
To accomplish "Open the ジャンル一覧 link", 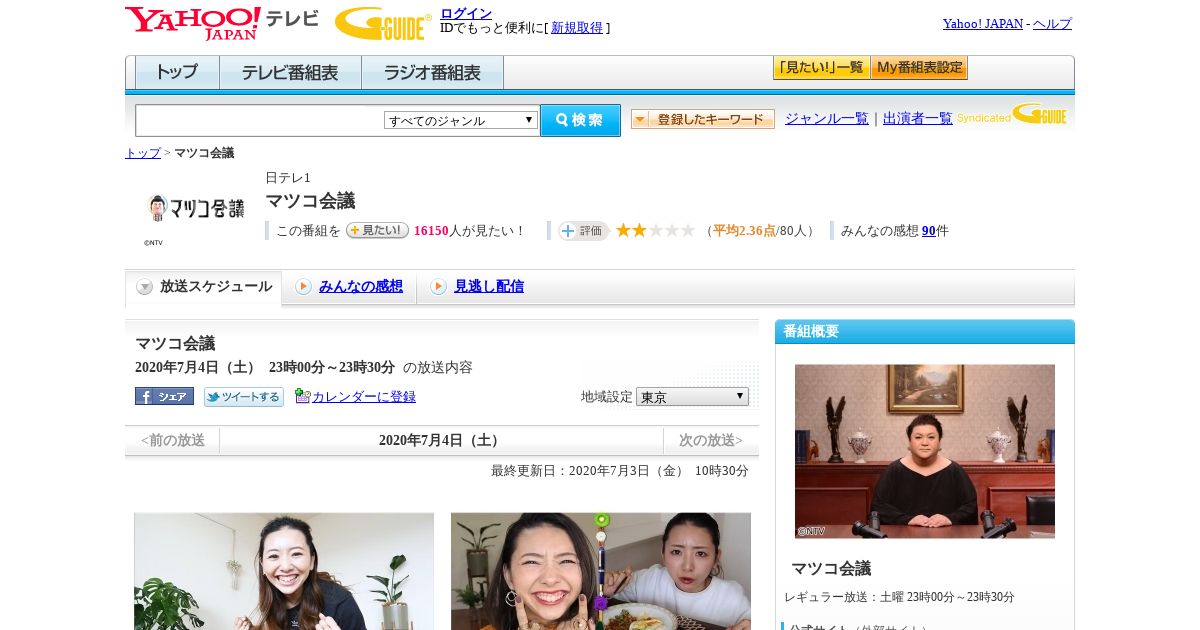I will (x=827, y=119).
